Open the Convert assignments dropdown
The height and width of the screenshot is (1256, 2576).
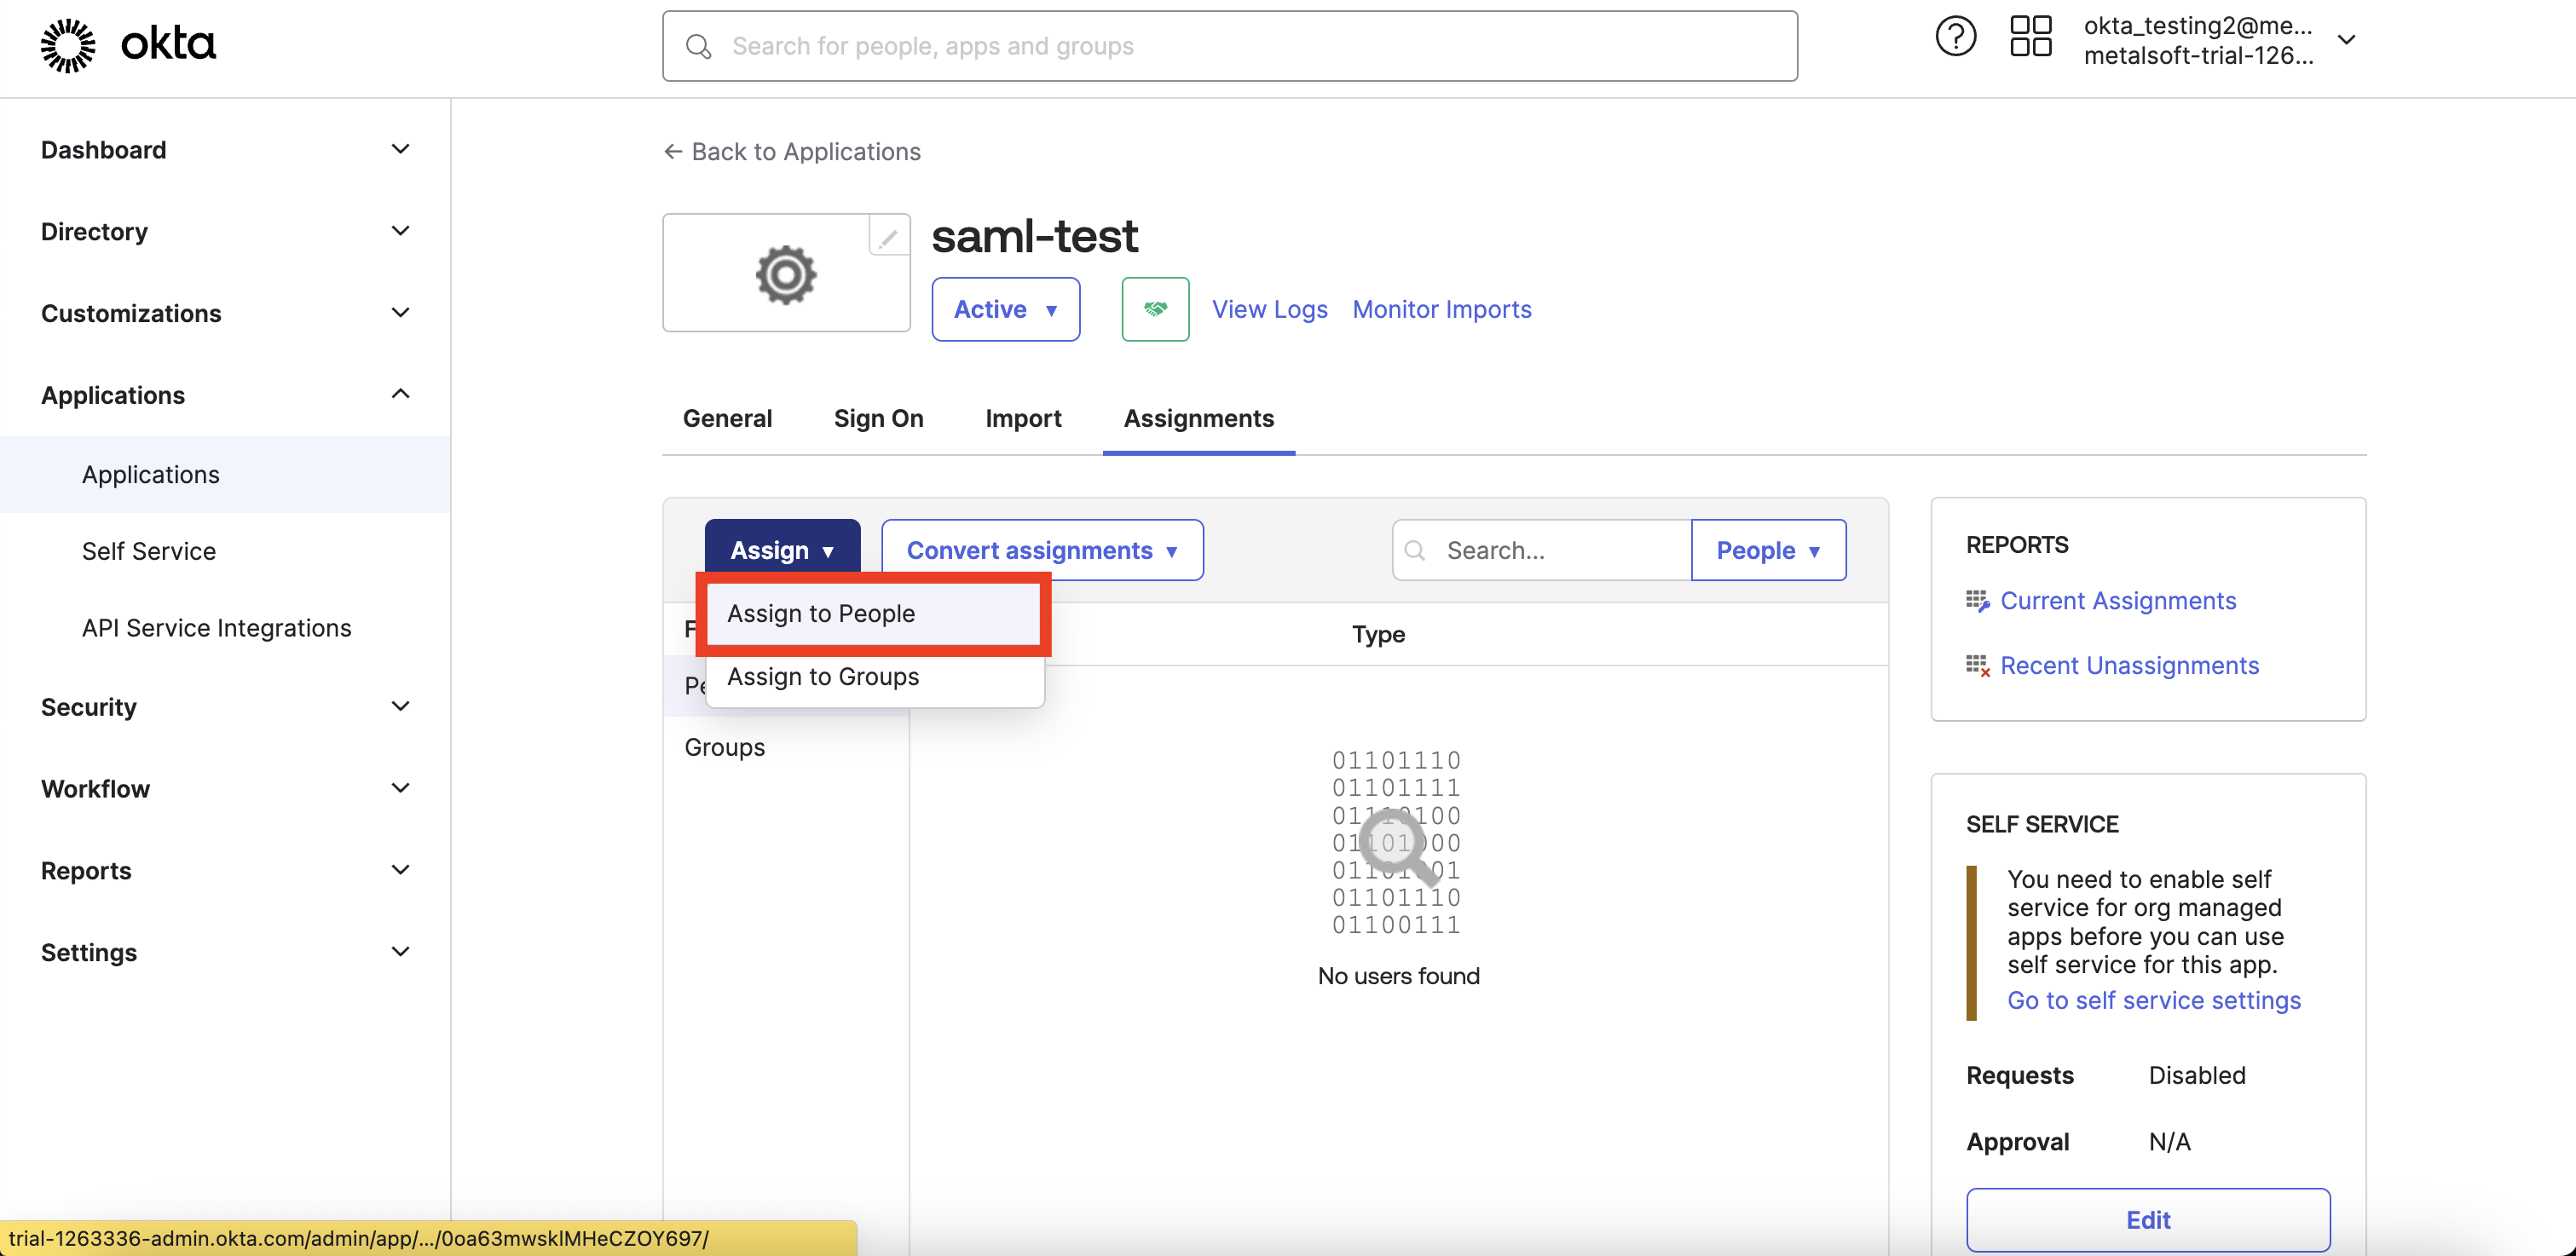[x=1042, y=550]
